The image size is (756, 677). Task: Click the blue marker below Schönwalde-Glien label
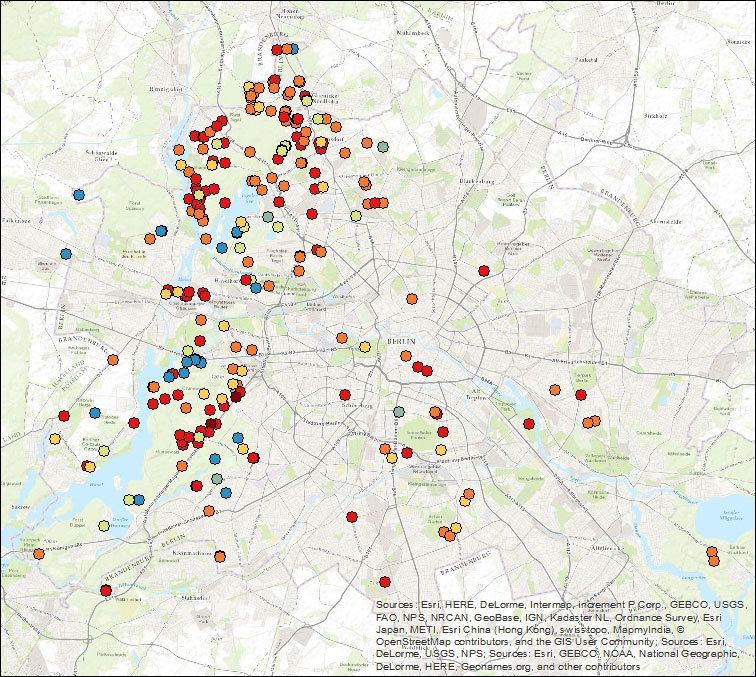(79, 195)
